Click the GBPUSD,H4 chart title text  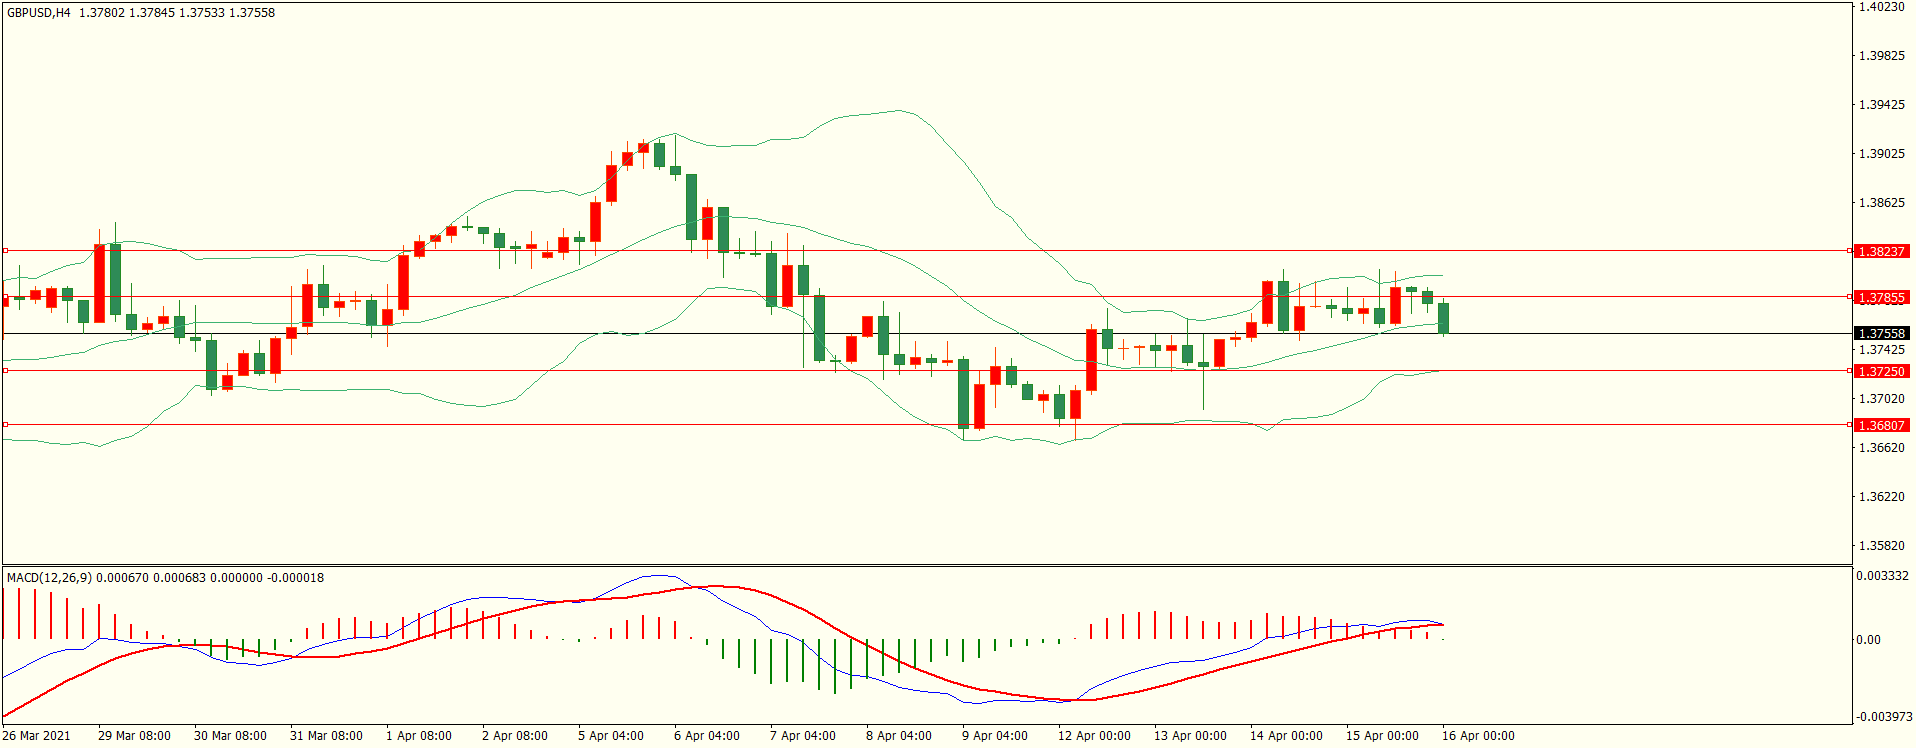click(x=39, y=13)
